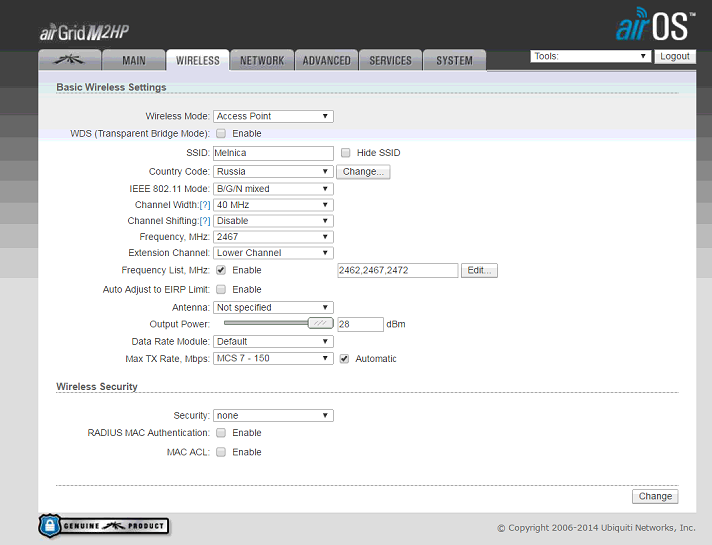Open the Country Code dropdown
The width and height of the screenshot is (712, 545).
(x=273, y=172)
